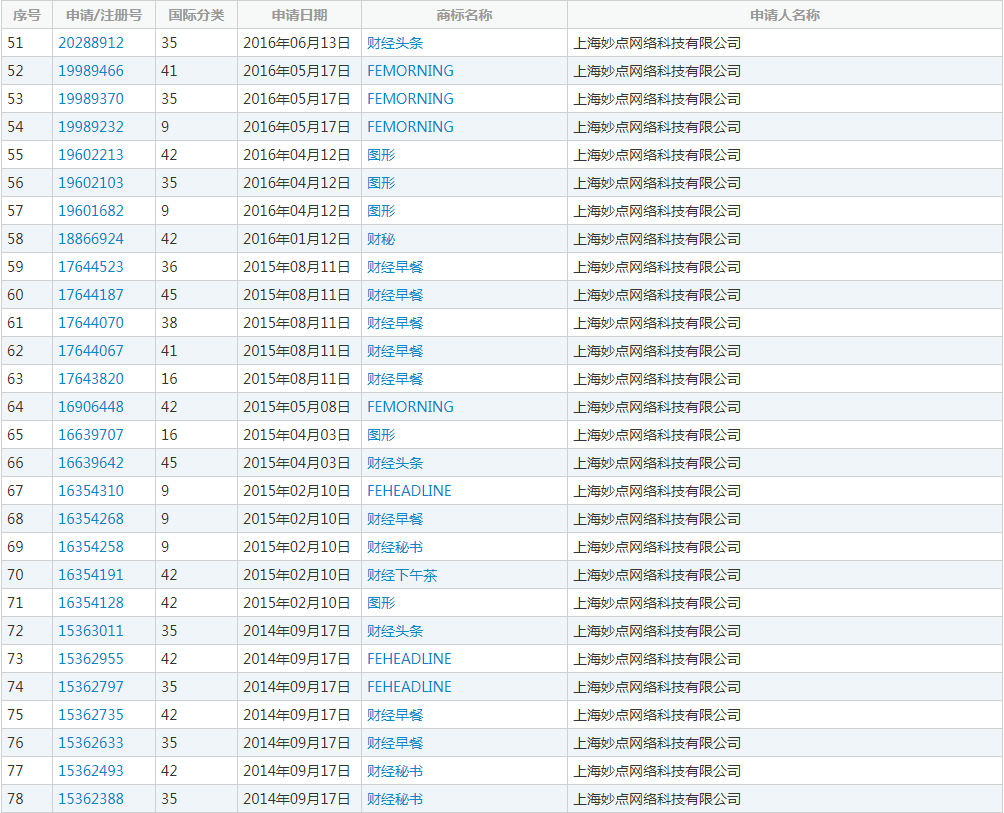Click 财经头条 trademark in row 66
Screen dimensions: 1004x813
click(x=395, y=463)
